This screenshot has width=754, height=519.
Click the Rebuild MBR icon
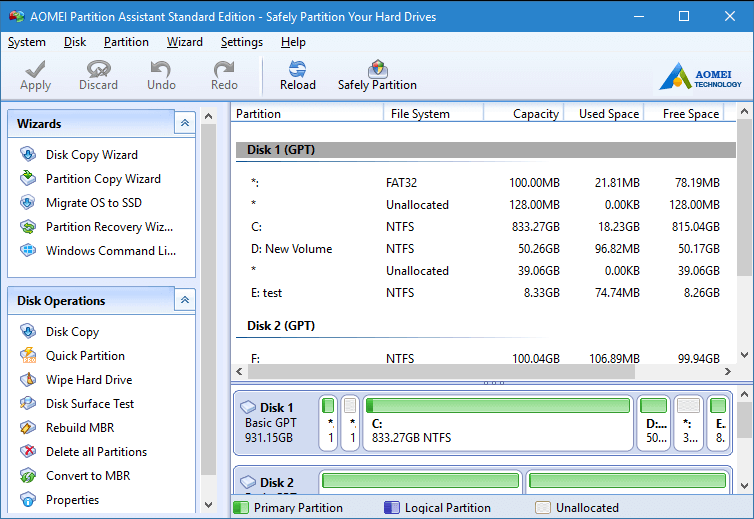pos(28,428)
